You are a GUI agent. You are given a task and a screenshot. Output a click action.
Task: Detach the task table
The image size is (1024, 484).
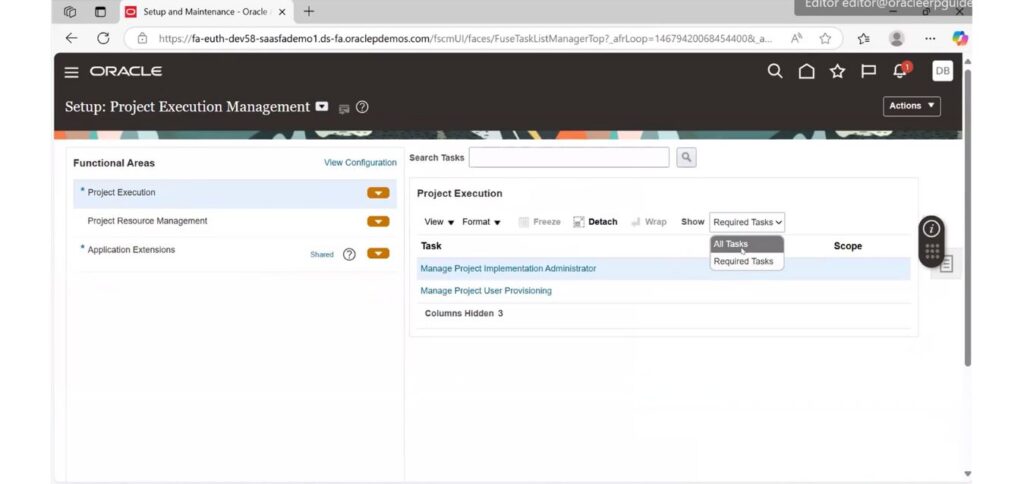point(595,222)
